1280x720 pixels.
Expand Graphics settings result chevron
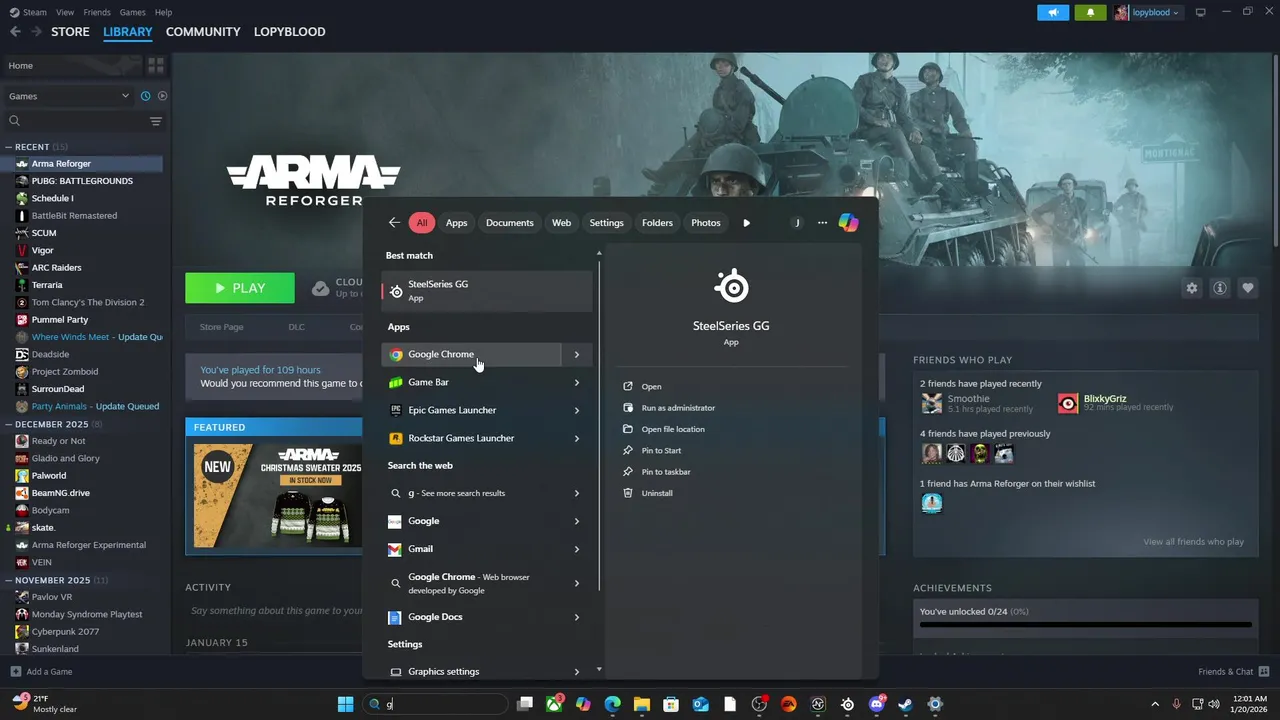[x=577, y=672]
